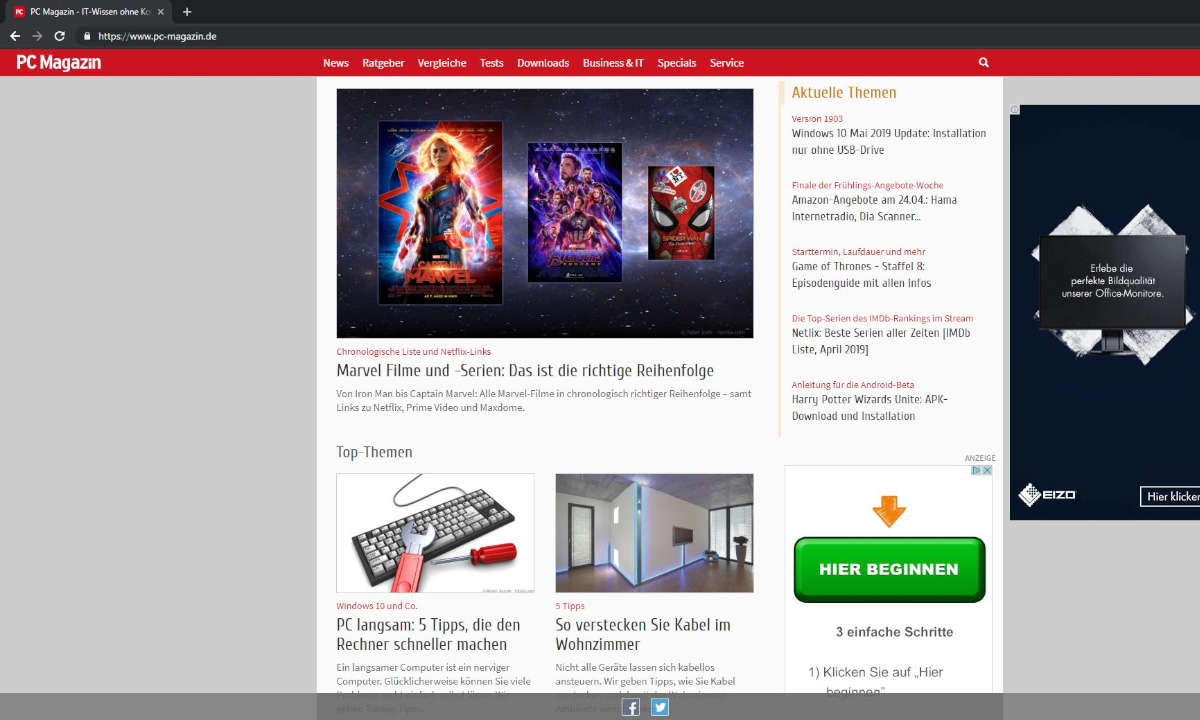Open the Ratgeber menu
Screen dimensions: 1200x720
click(x=383, y=63)
